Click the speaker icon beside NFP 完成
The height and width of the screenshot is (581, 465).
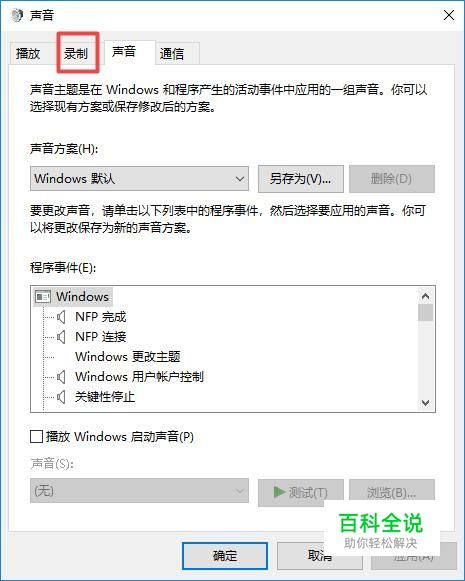pos(62,317)
